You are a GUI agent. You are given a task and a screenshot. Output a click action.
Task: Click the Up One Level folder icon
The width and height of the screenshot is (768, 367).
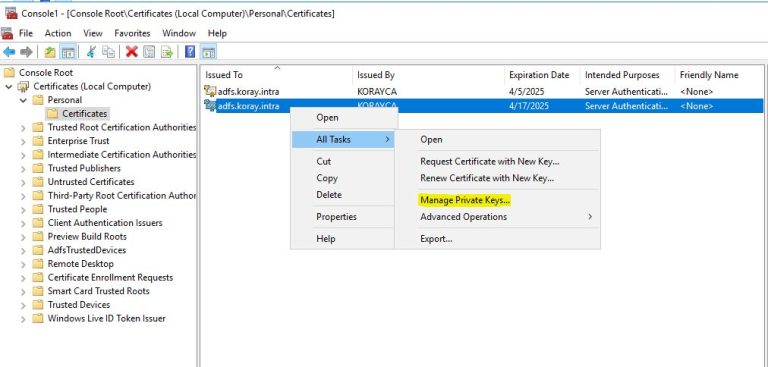(50, 52)
